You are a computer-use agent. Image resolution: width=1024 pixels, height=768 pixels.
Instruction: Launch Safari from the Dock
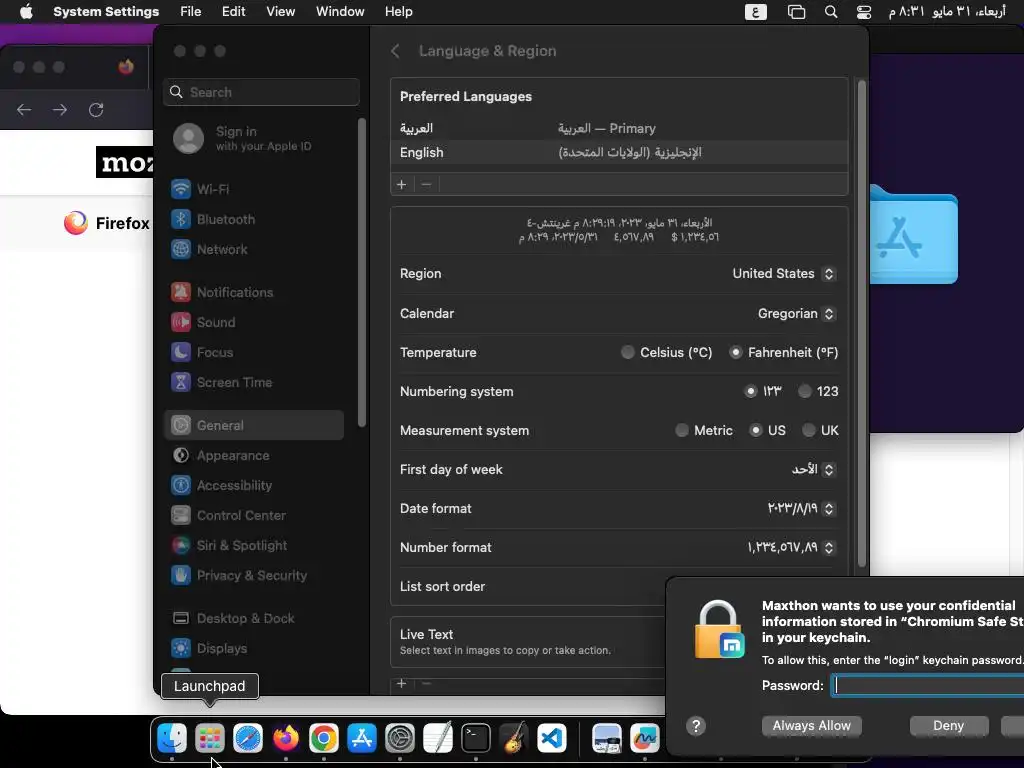(x=248, y=739)
